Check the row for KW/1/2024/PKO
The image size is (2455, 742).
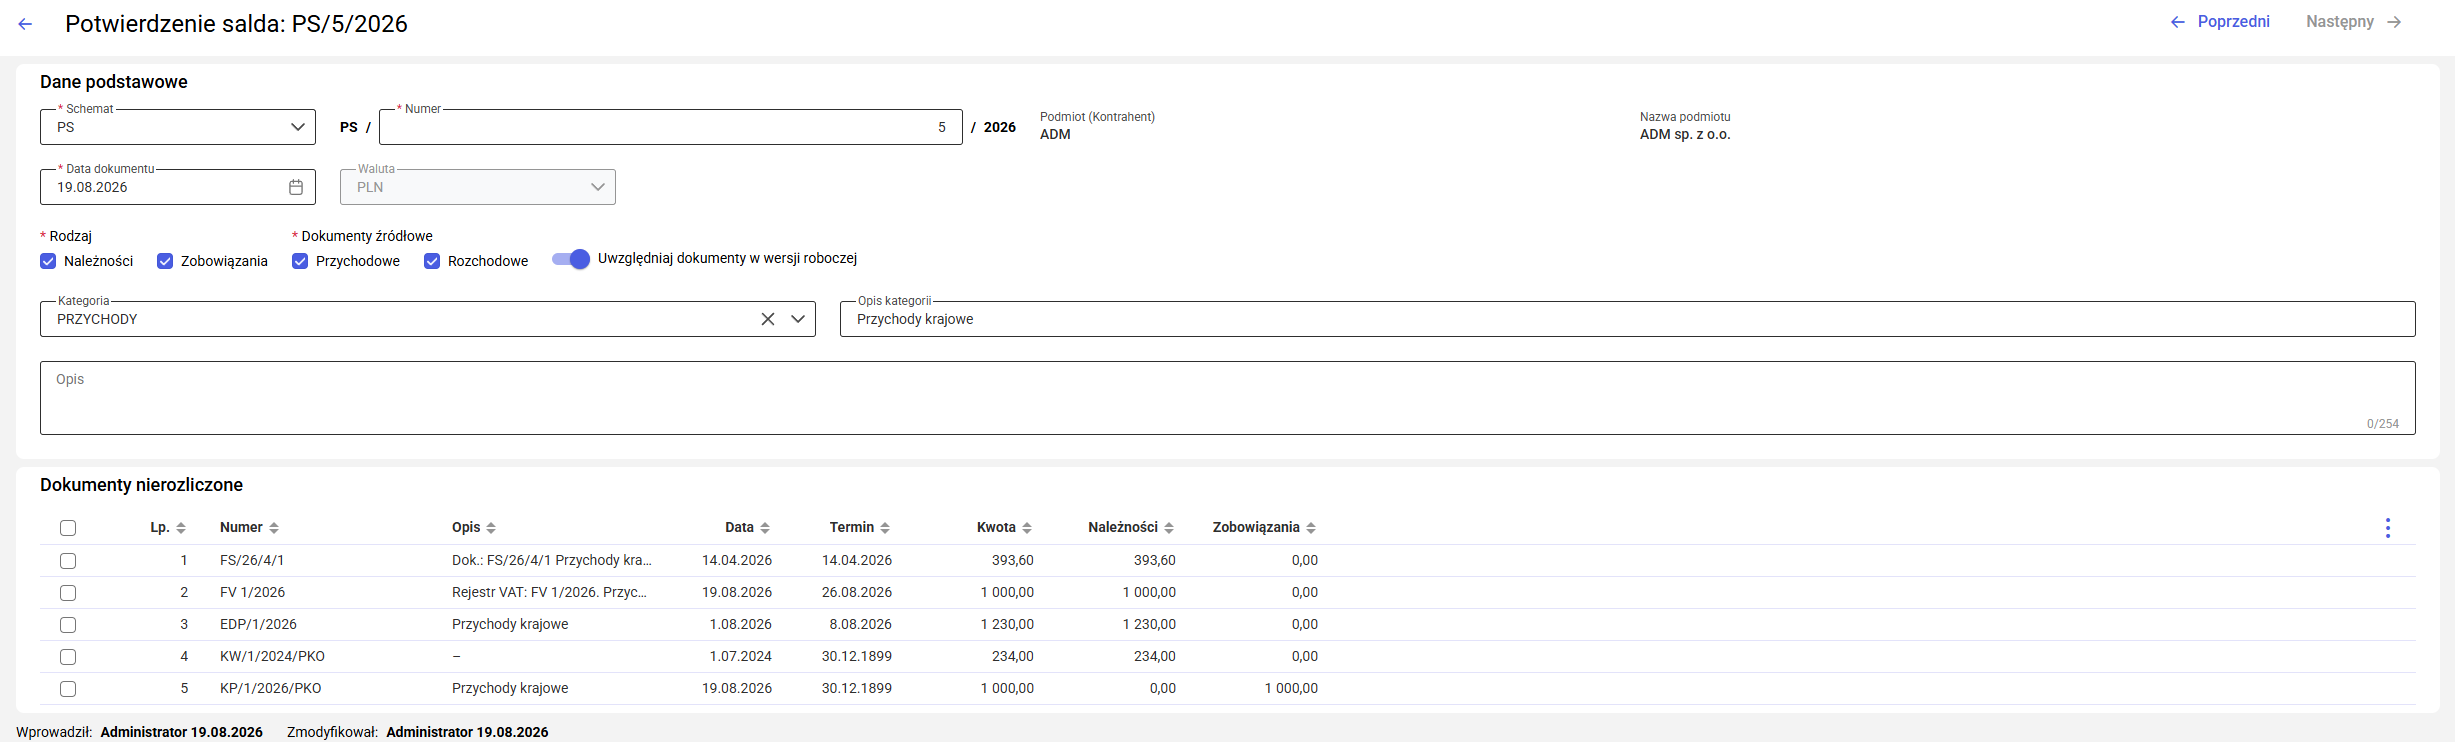tap(68, 657)
